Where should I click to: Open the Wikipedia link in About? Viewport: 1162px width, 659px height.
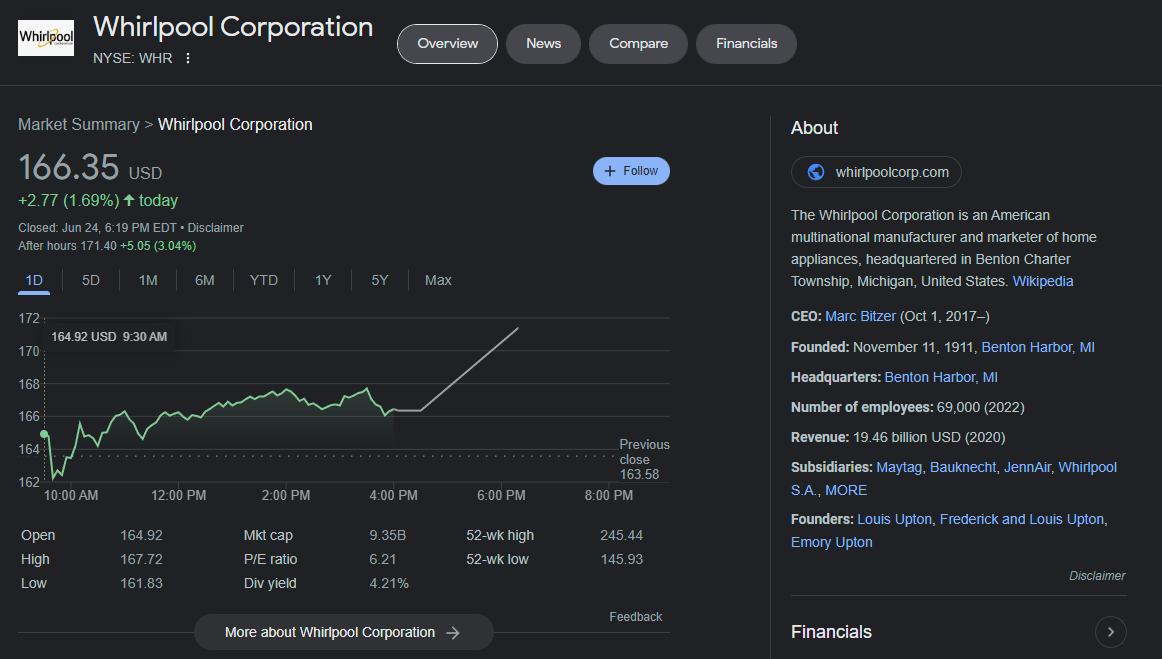1043,281
